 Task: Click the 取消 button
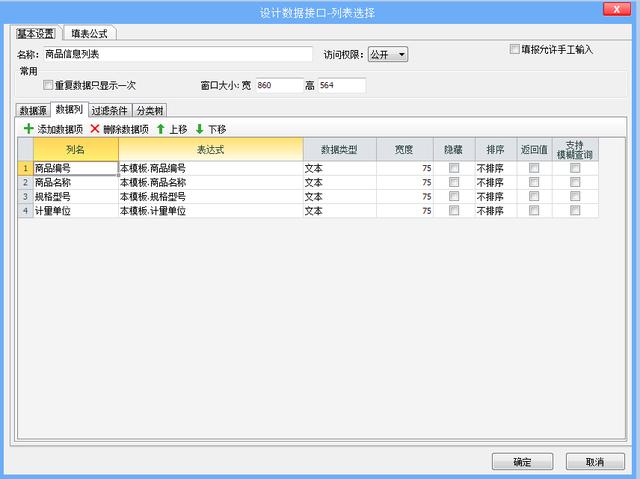pos(595,462)
